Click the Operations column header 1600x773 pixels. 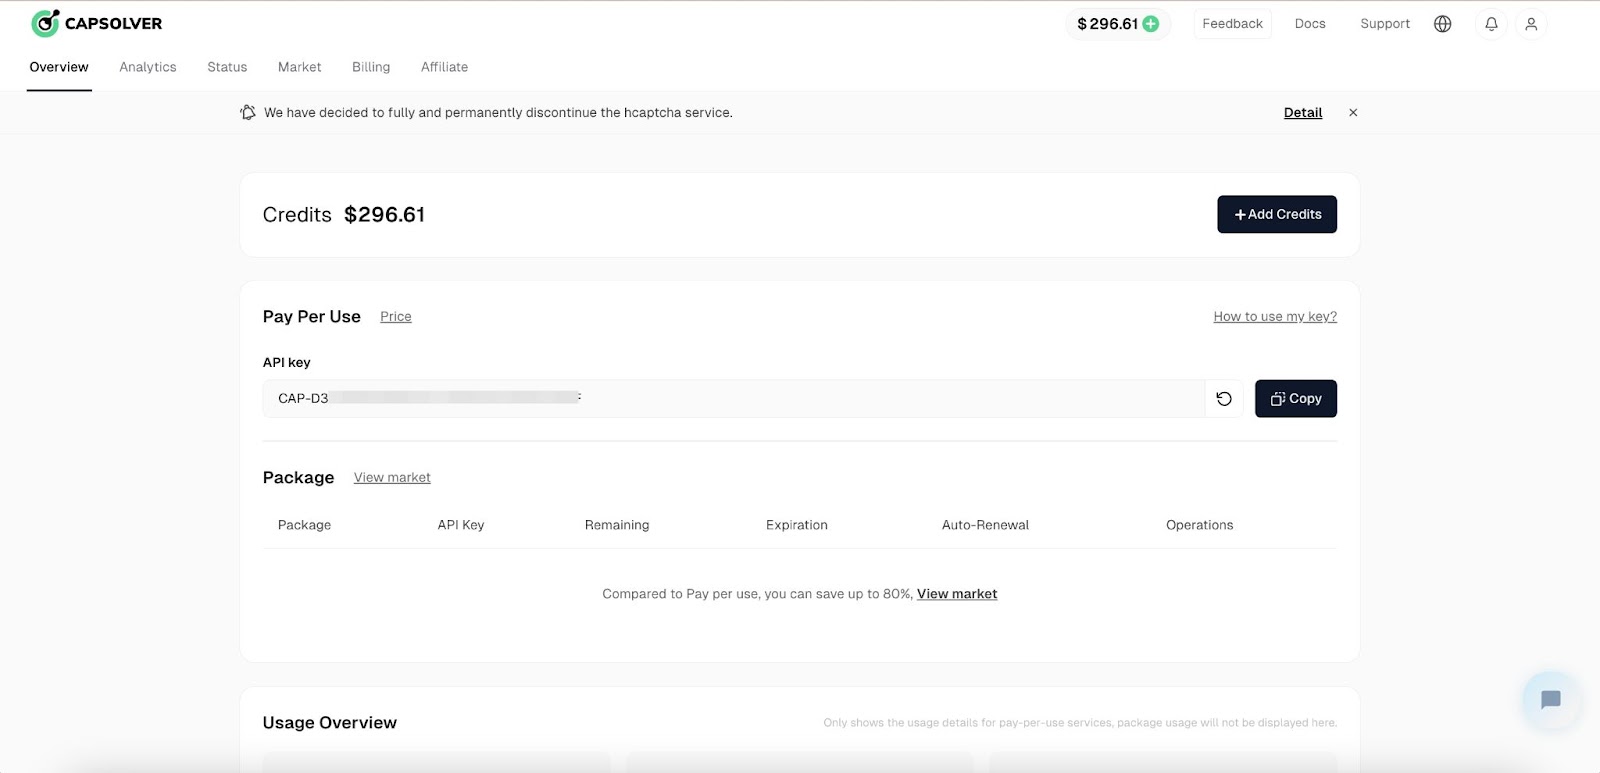coord(1200,525)
